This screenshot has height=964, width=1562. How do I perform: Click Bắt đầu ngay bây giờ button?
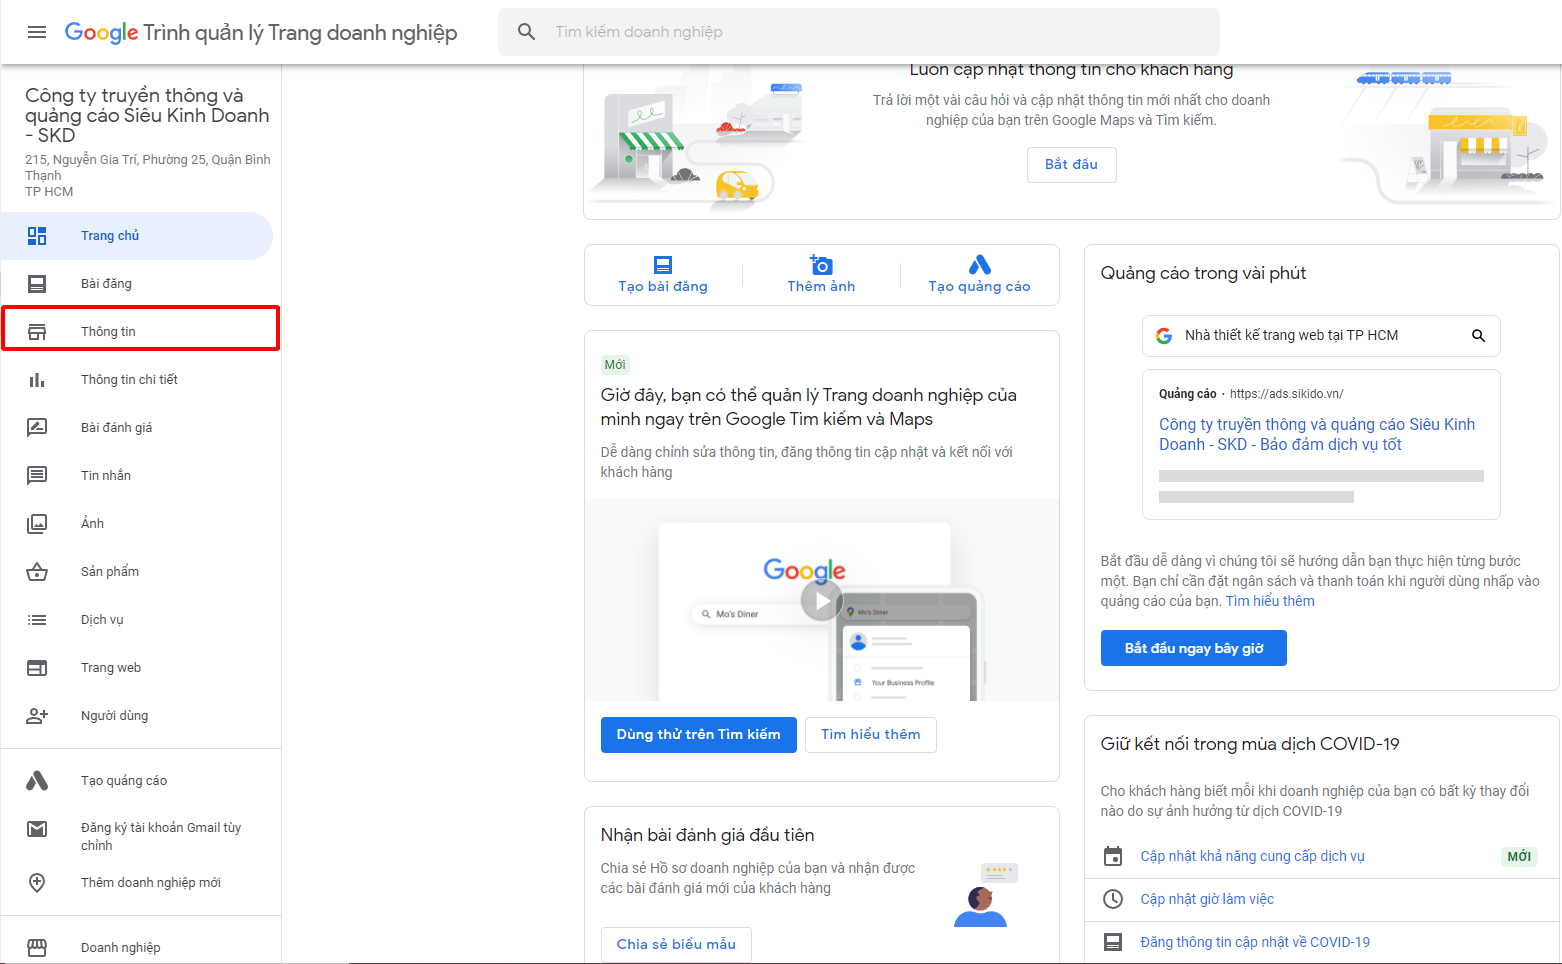point(1193,648)
